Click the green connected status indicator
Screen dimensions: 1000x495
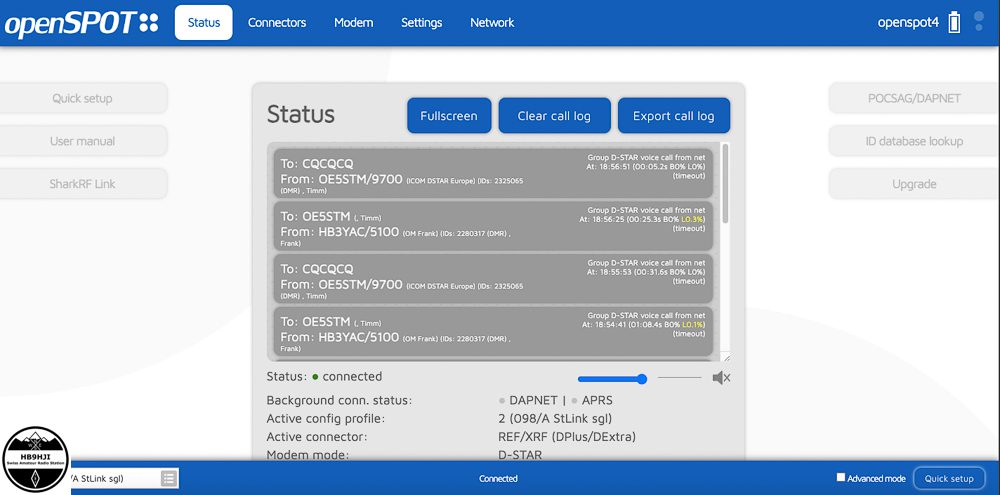click(315, 377)
